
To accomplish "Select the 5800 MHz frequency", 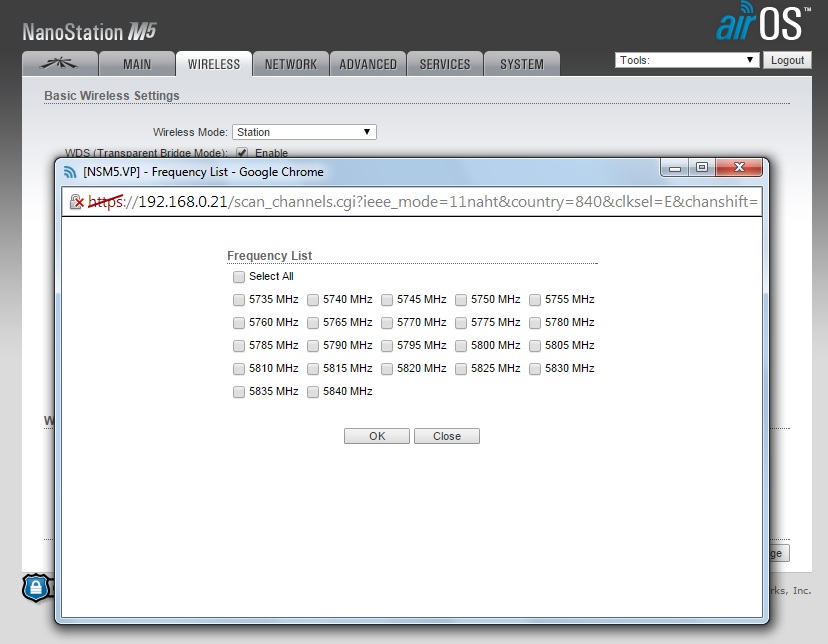I will (x=460, y=346).
